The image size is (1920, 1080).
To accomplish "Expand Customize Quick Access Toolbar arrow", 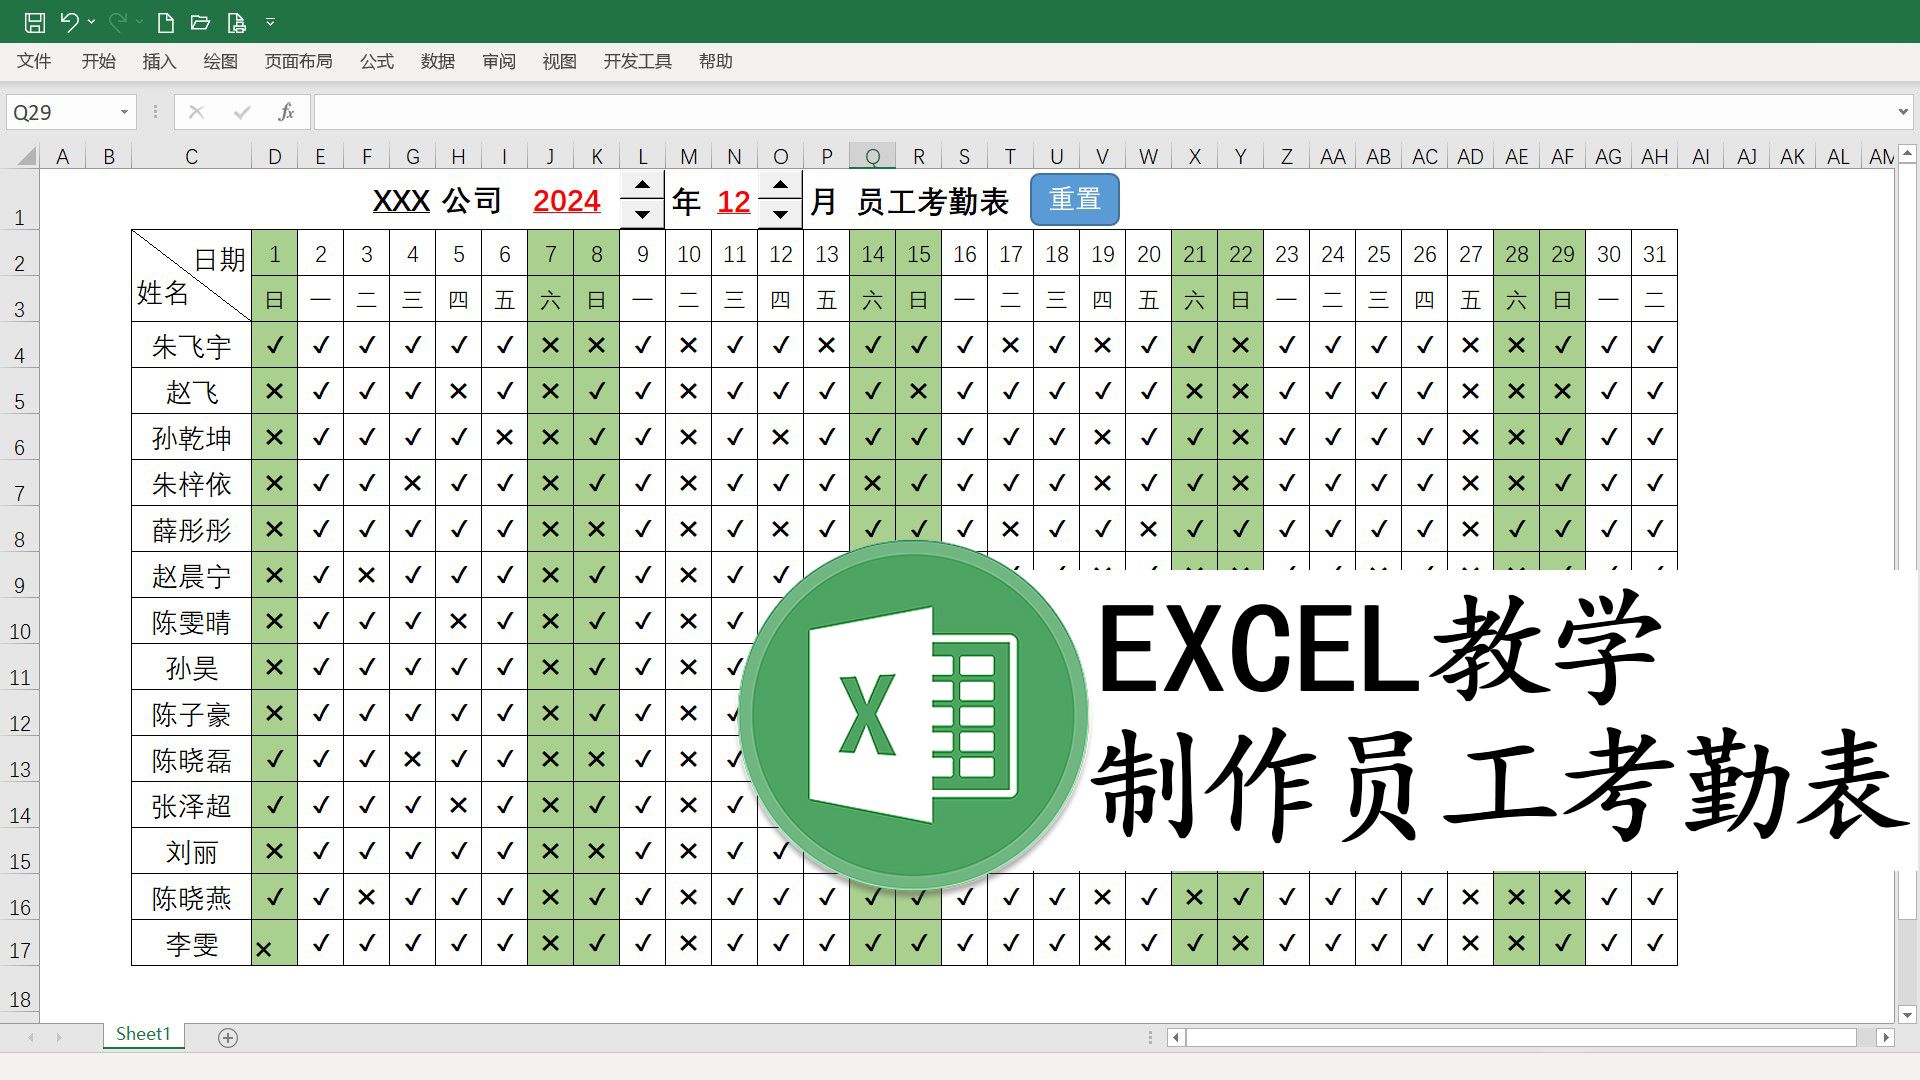I will (x=270, y=22).
